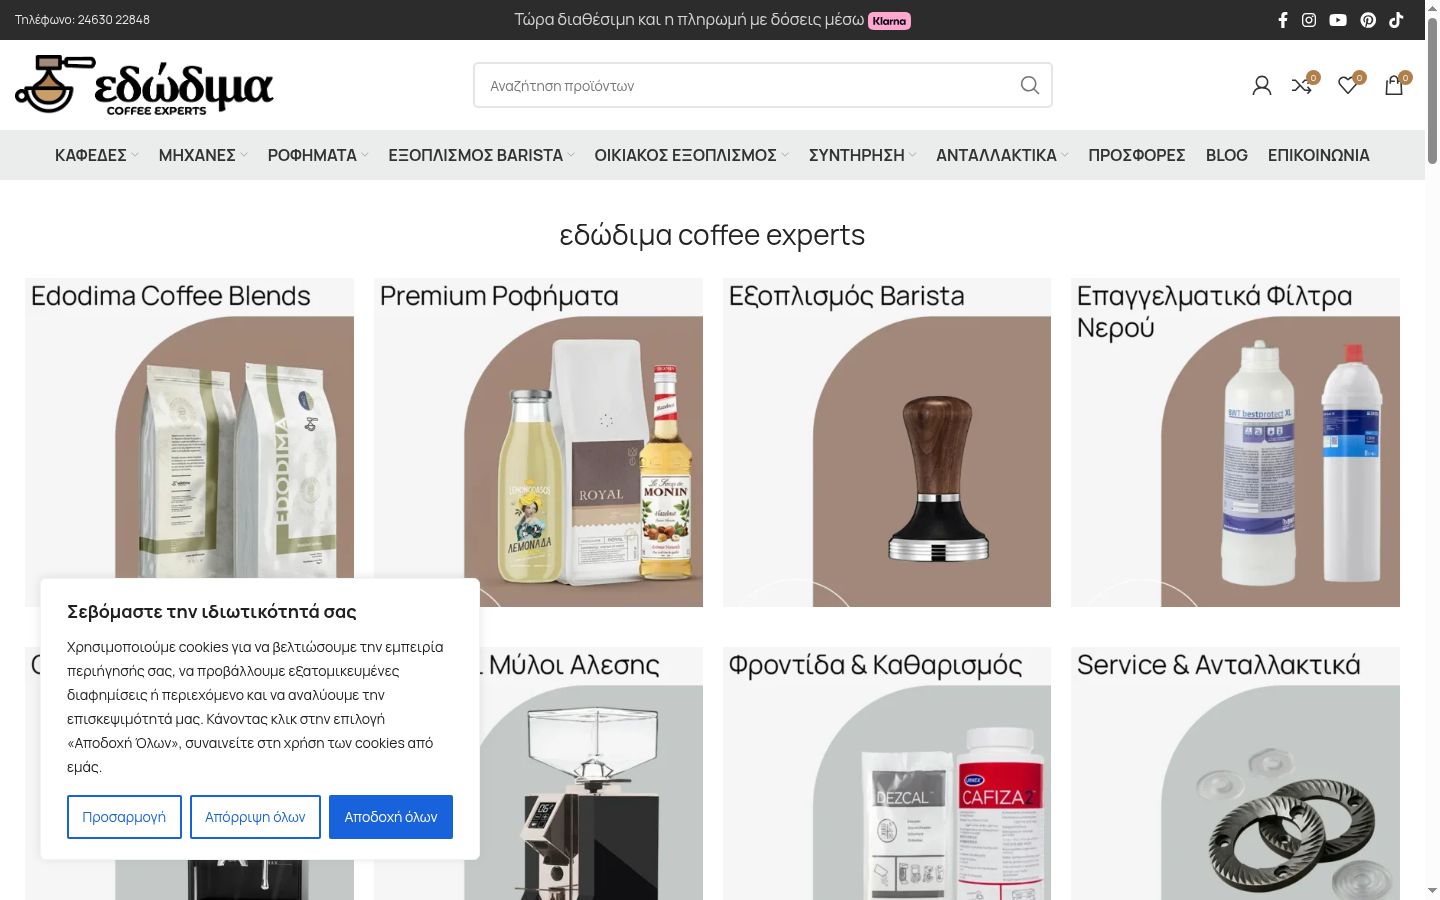Image resolution: width=1440 pixels, height=900 pixels.
Task: Open the Φροντίδα & Καθαρισμός category card
Action: (887, 773)
